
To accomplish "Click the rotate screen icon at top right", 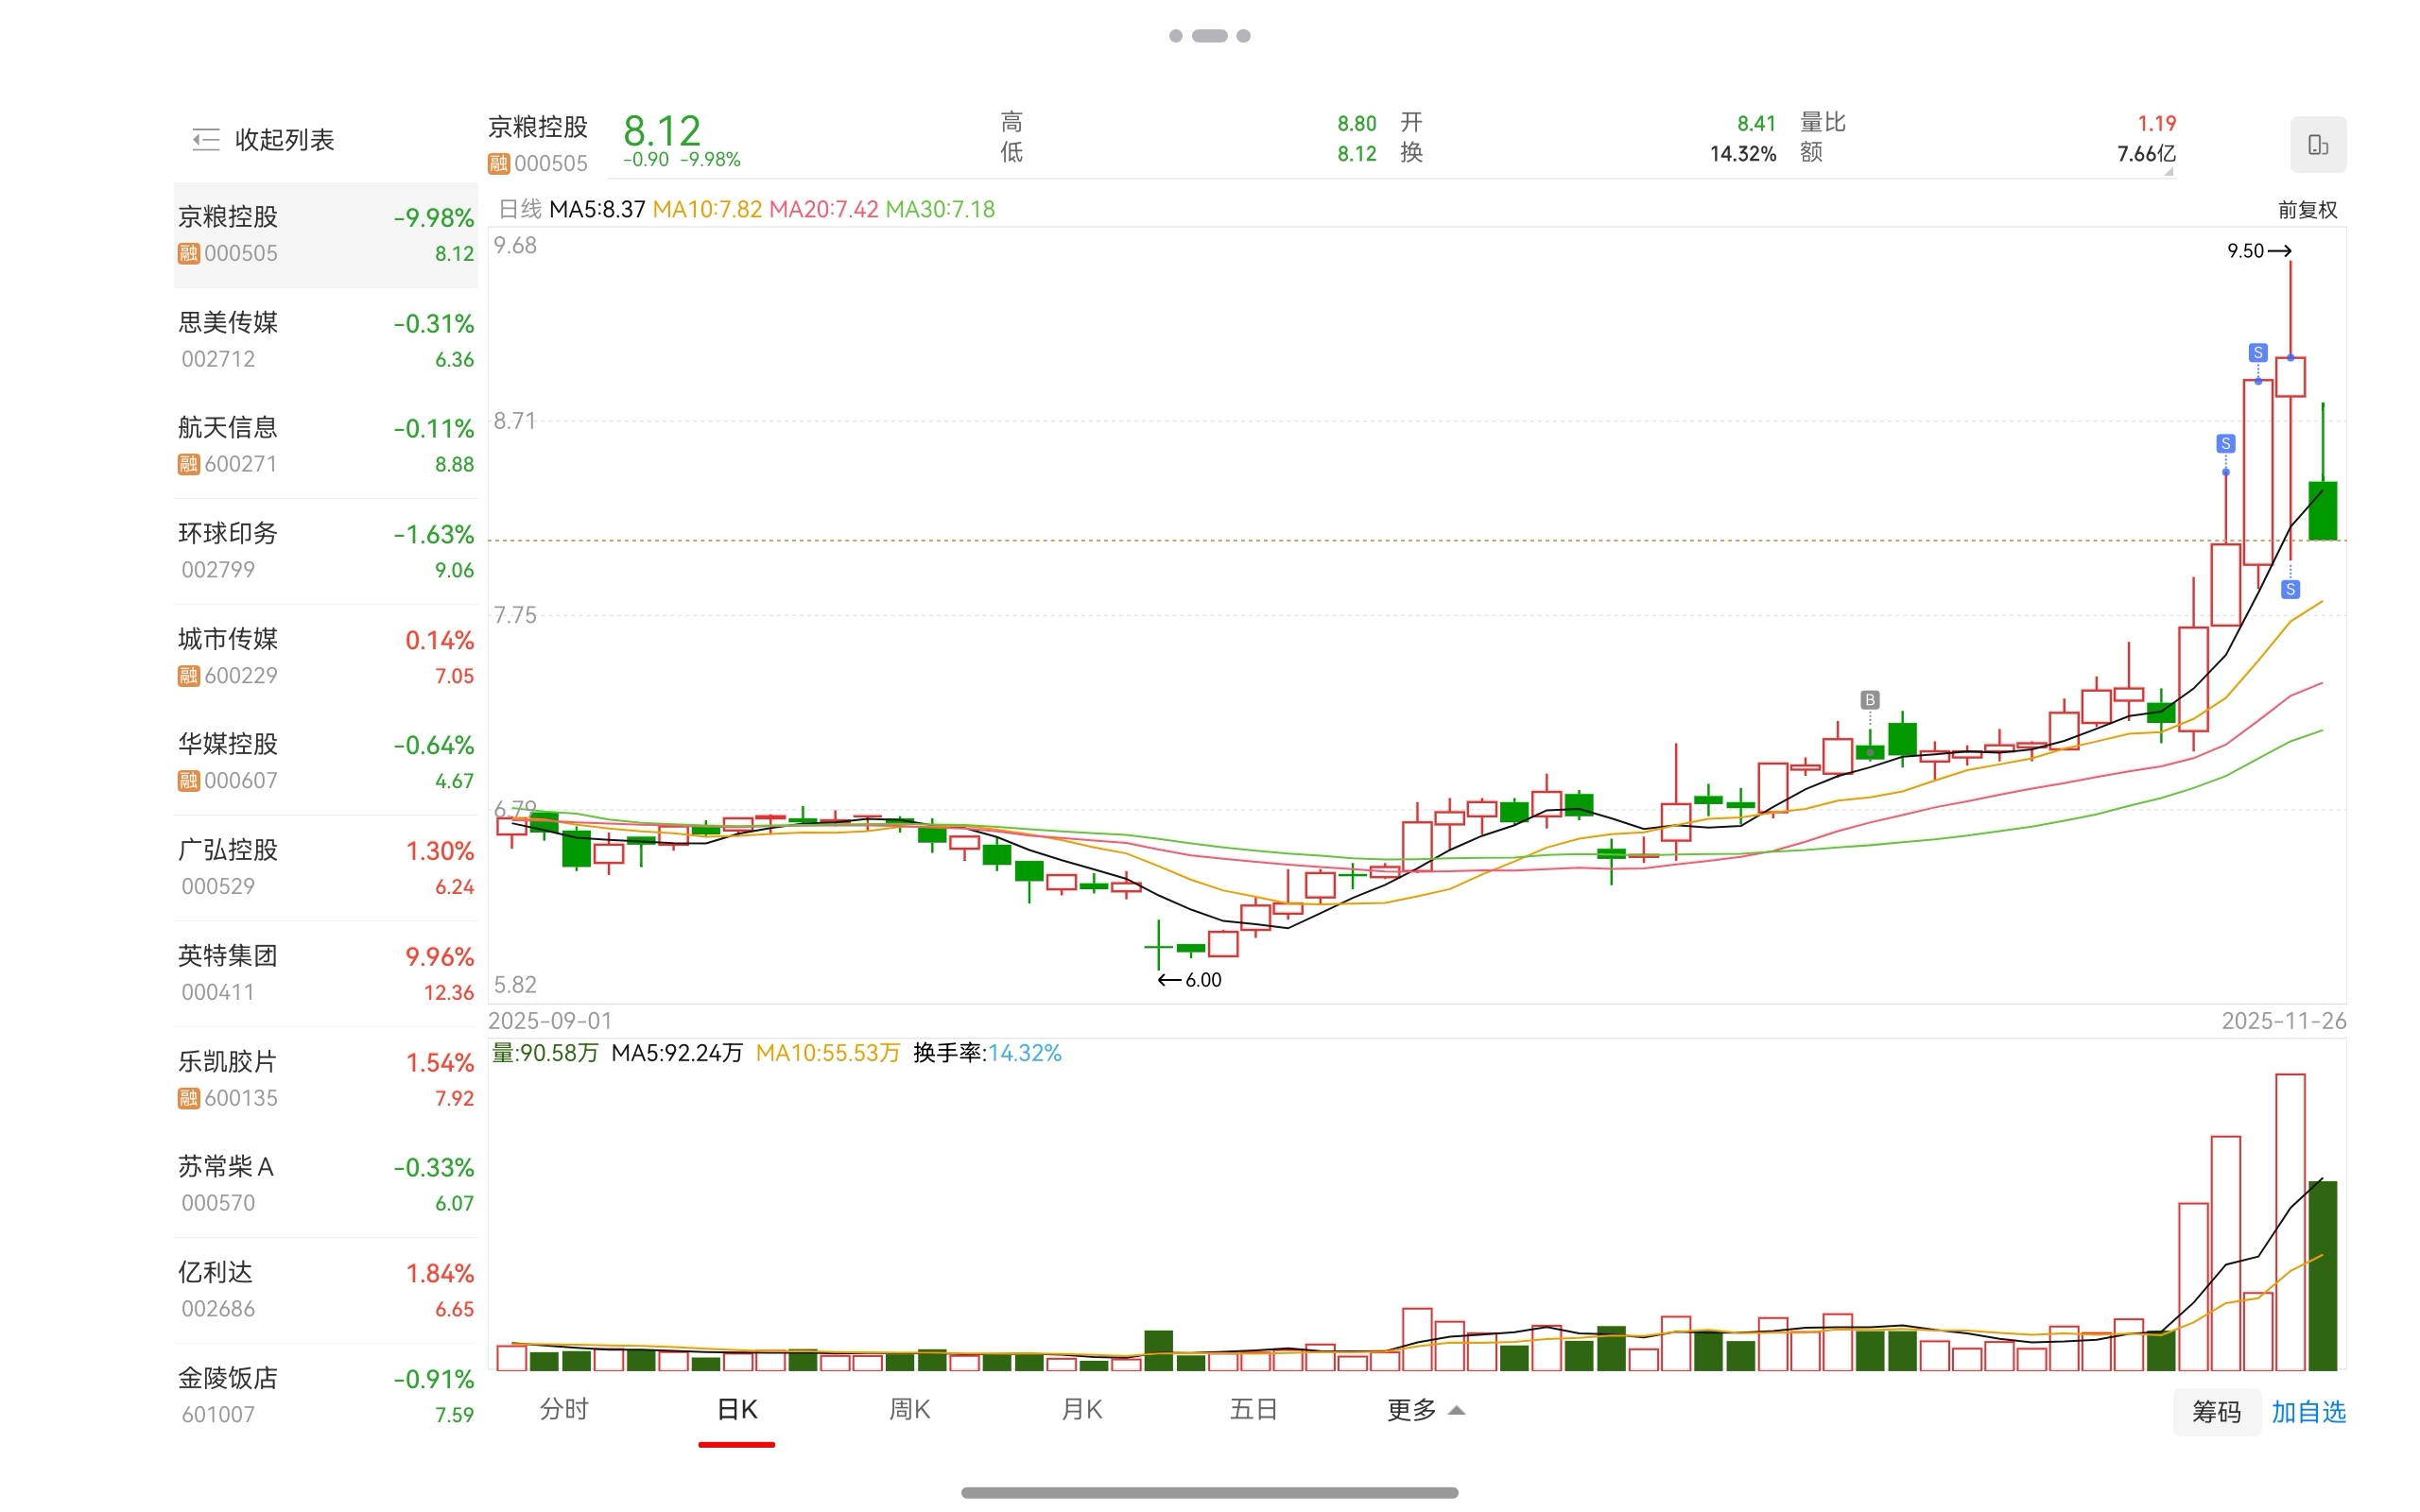I will pos(2317,145).
